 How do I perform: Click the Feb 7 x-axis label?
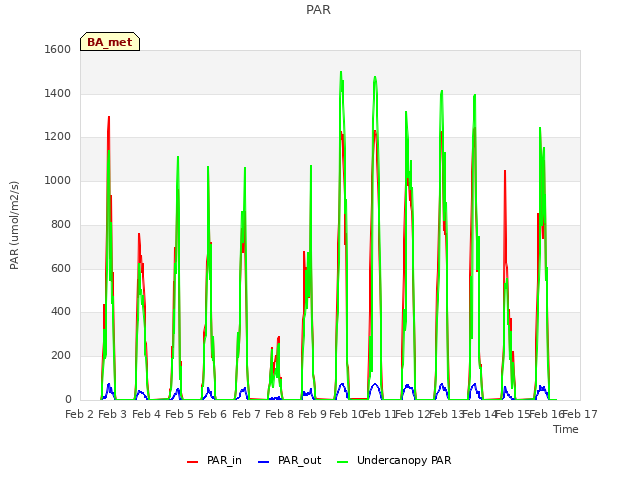click(246, 414)
